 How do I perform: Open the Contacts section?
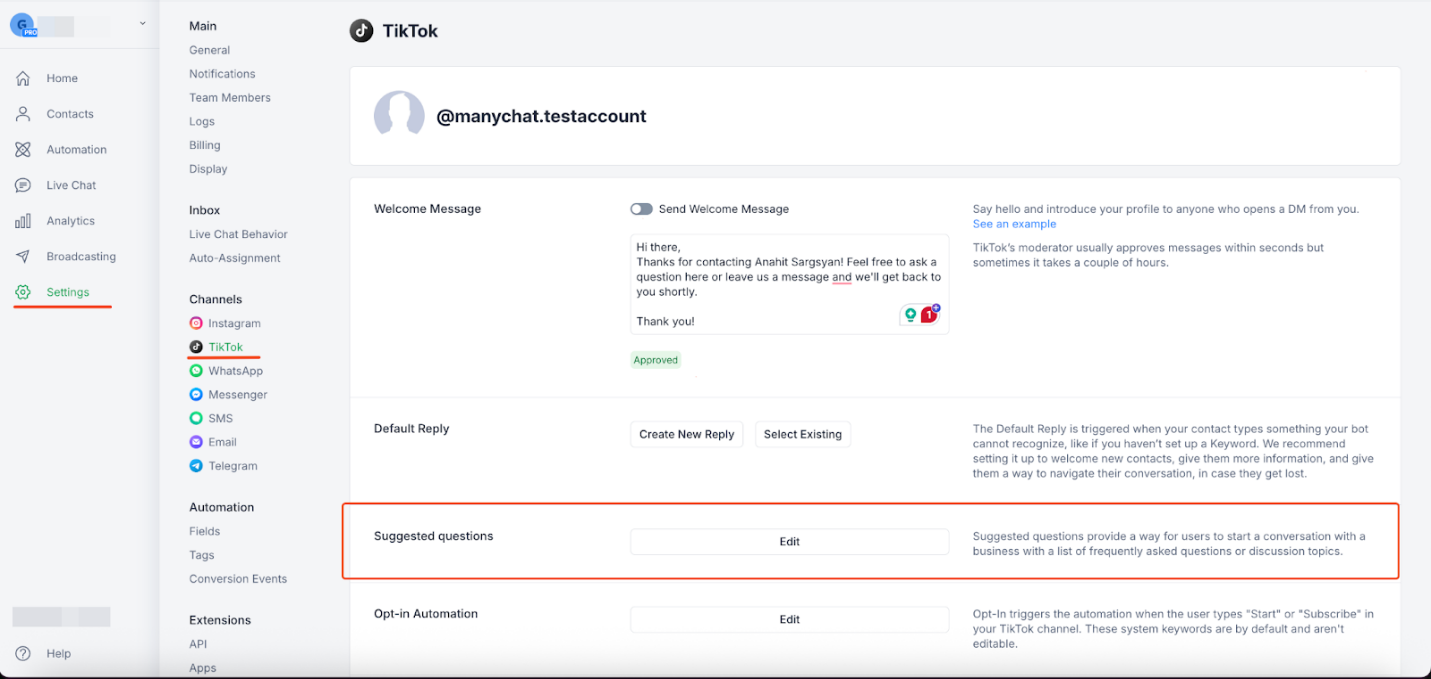(70, 113)
